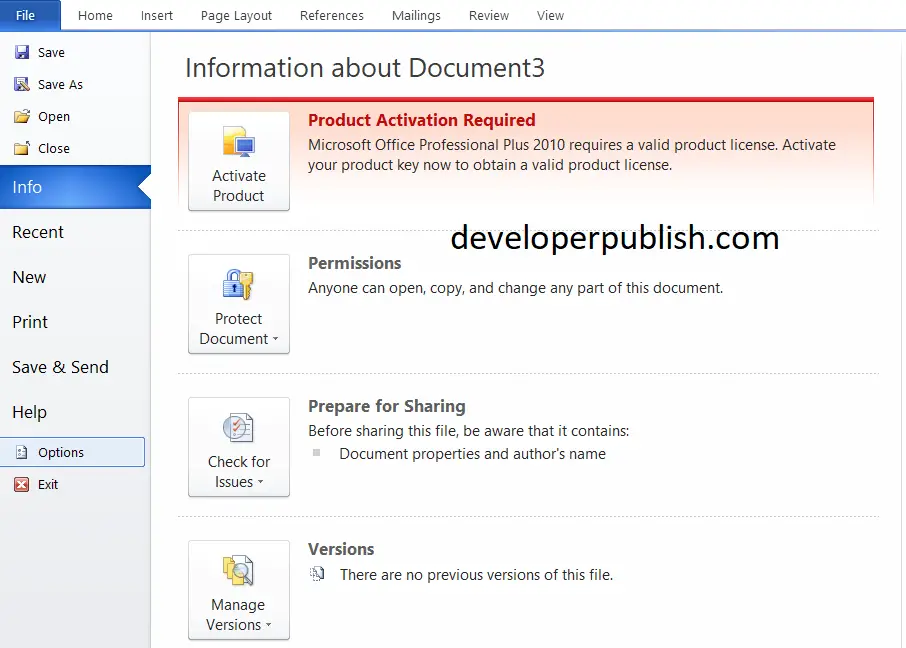Viewport: 906px width, 648px height.
Task: Click the Protect Document lock and key icon
Action: (239, 284)
